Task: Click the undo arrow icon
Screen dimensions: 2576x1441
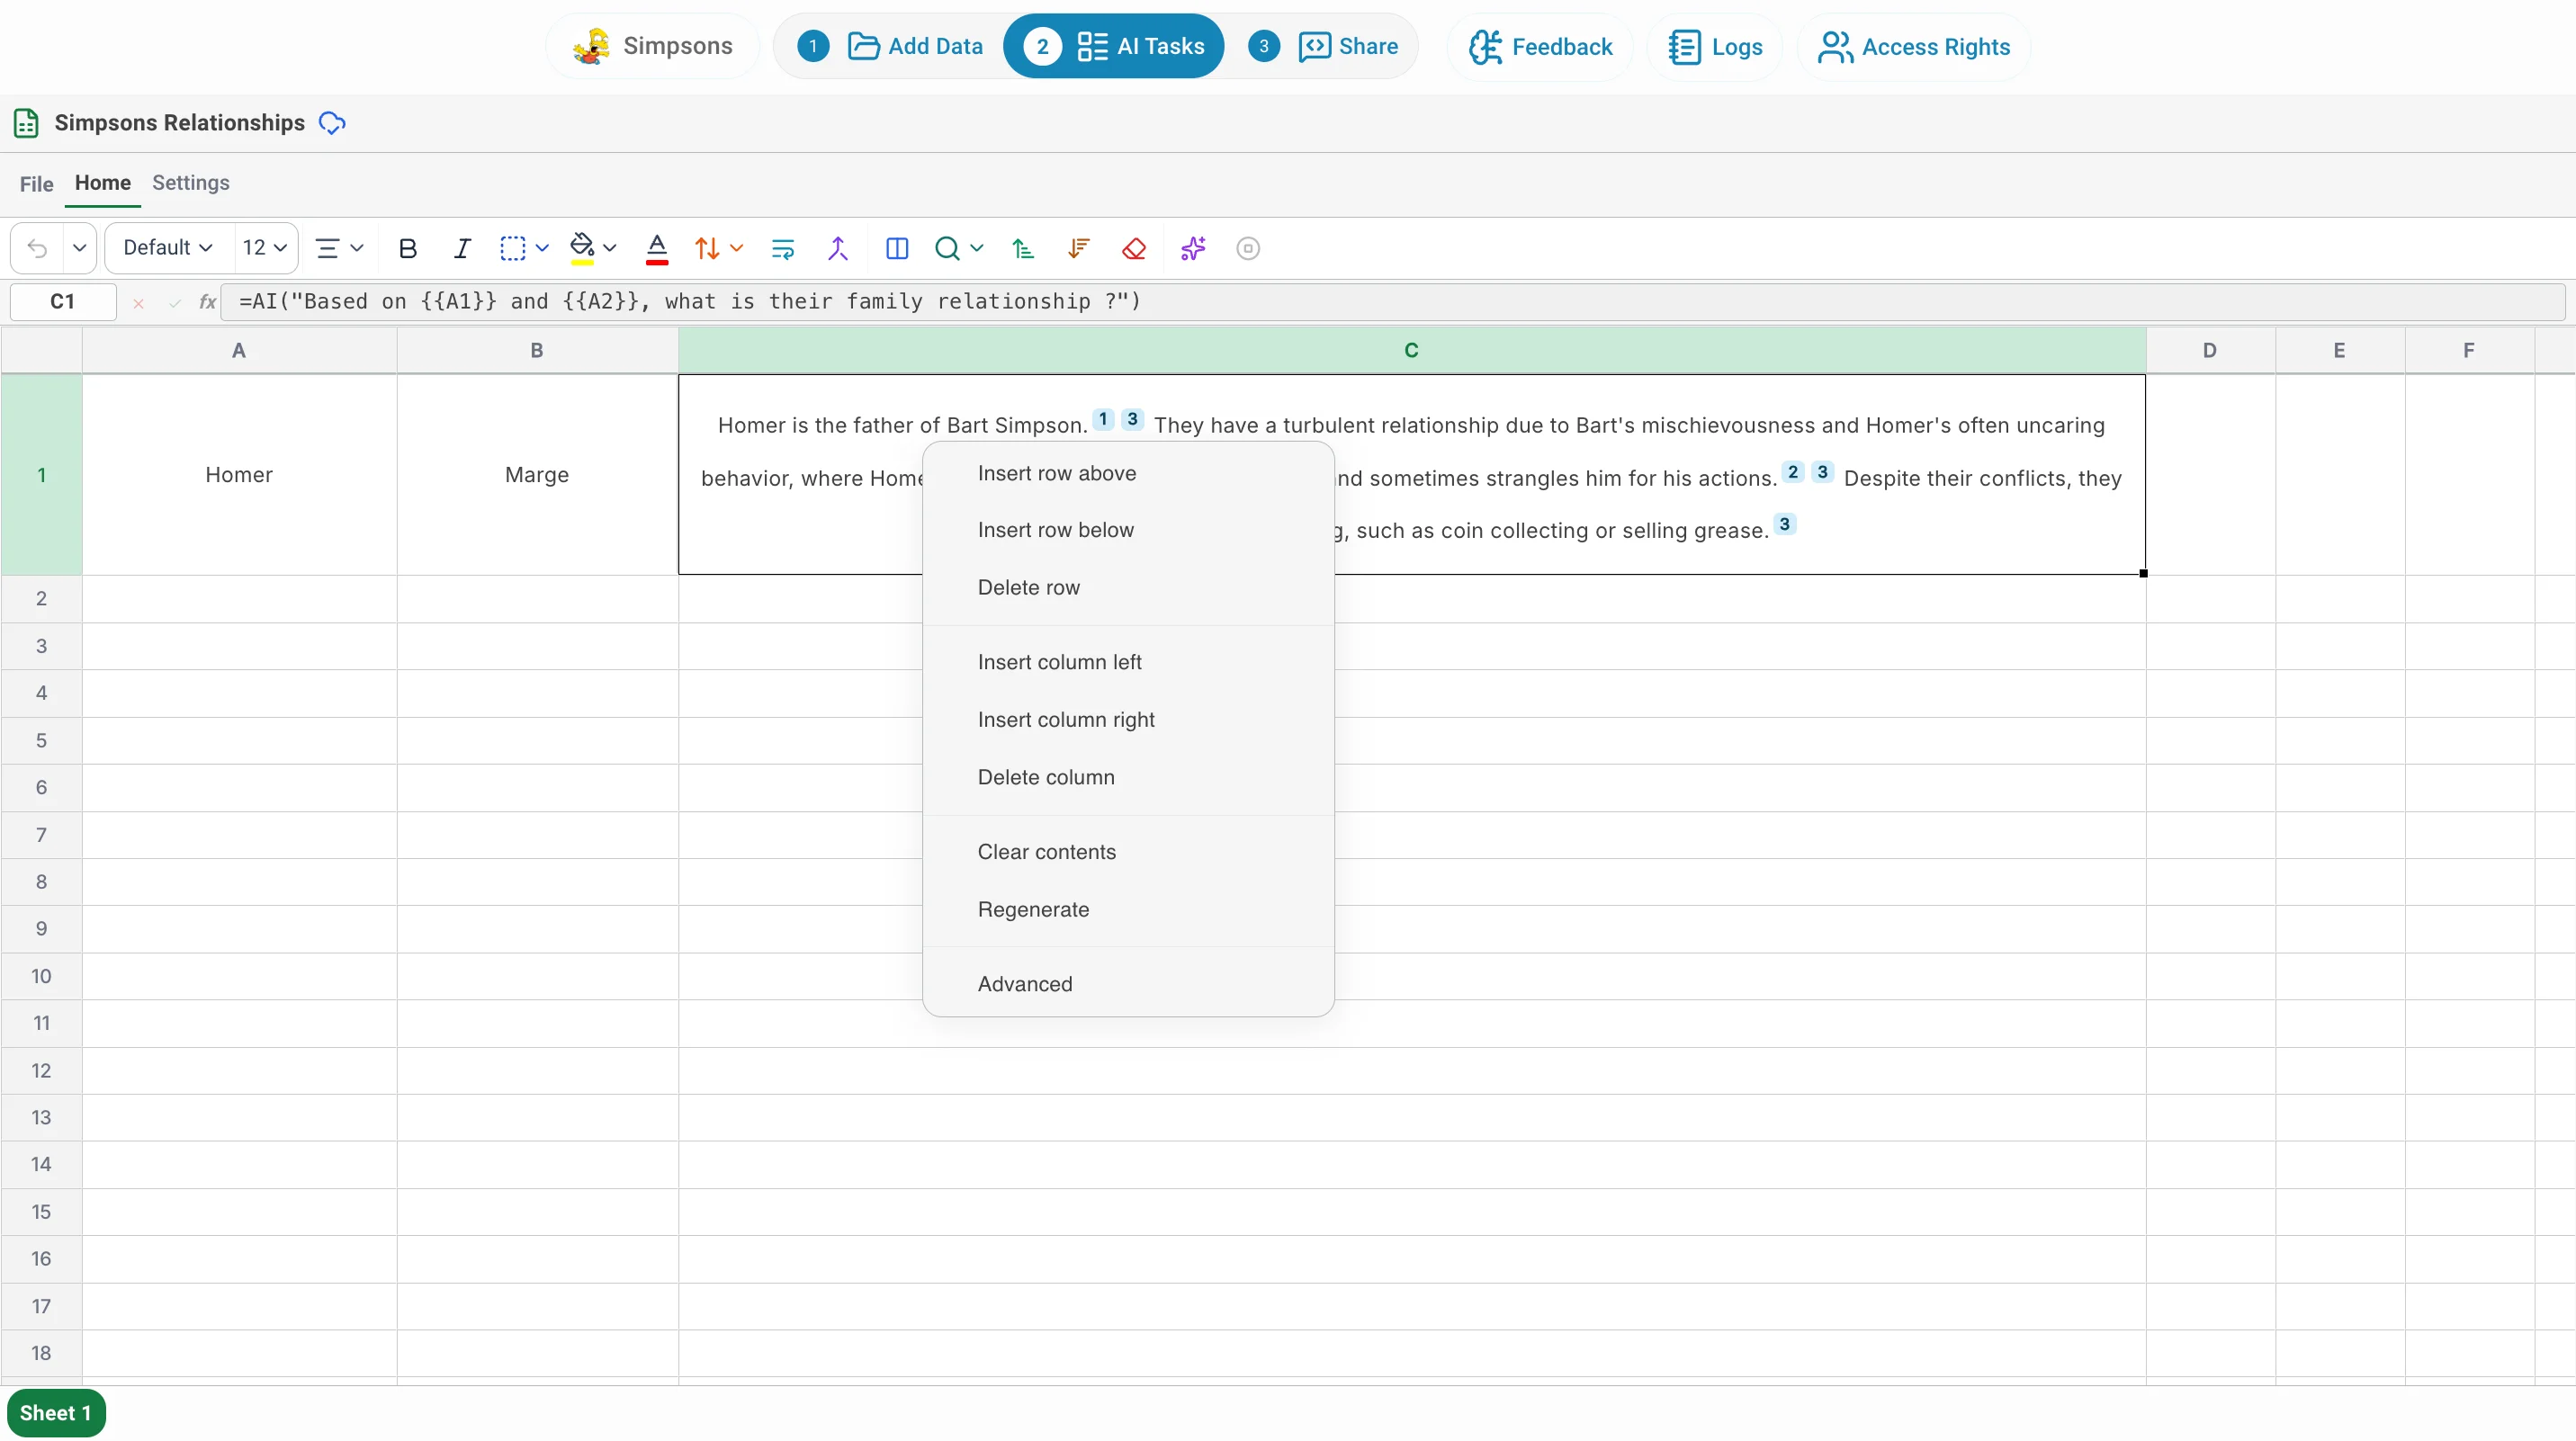Action: click(x=37, y=248)
